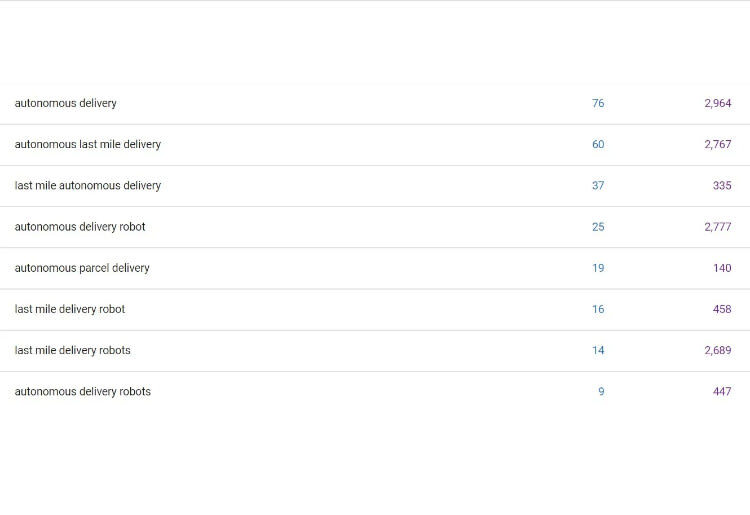Screen dimensions: 750x515
Task: Open the 'autonomous delivery robots' query
Action: click(83, 391)
